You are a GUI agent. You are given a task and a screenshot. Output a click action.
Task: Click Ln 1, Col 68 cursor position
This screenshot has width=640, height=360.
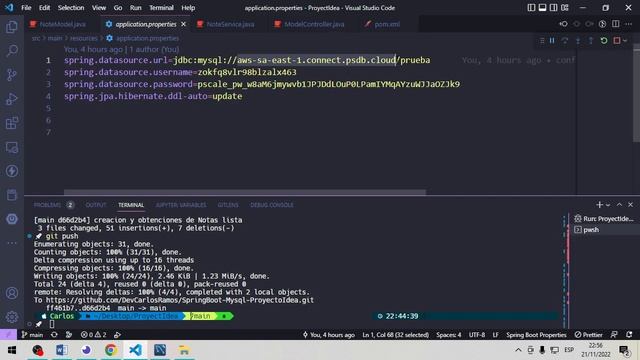coord(395,335)
